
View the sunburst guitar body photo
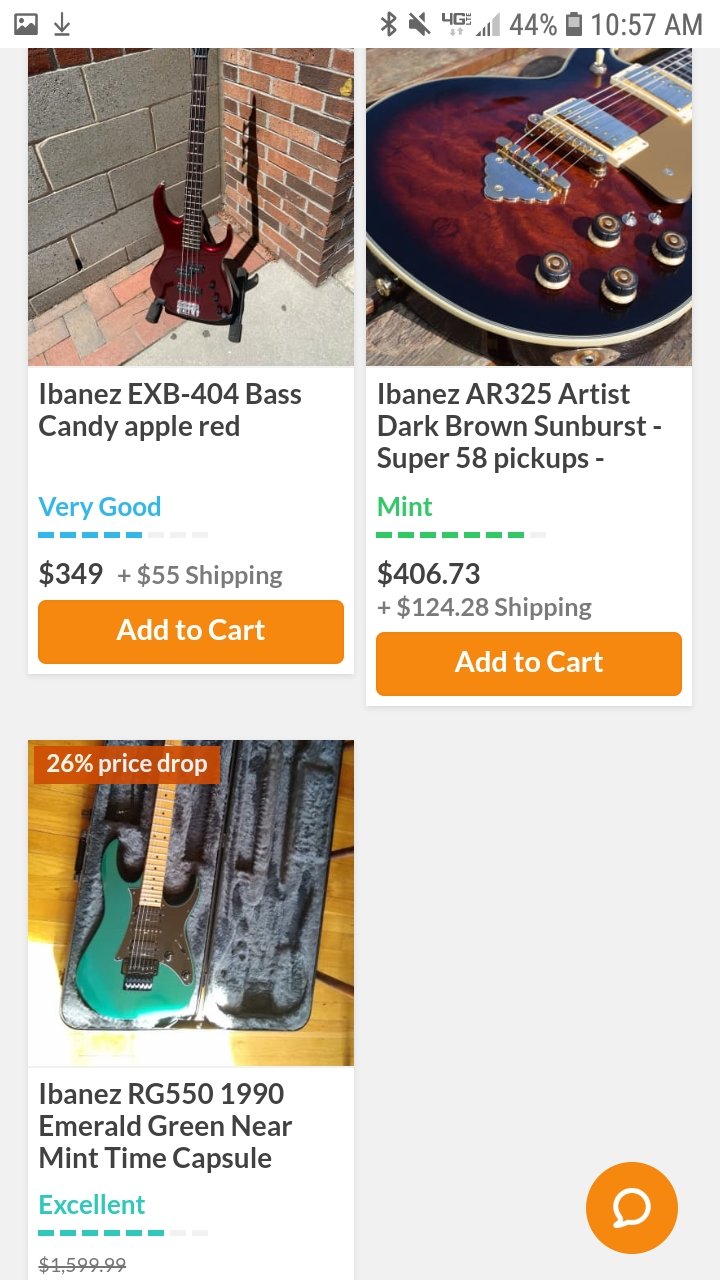(529, 207)
